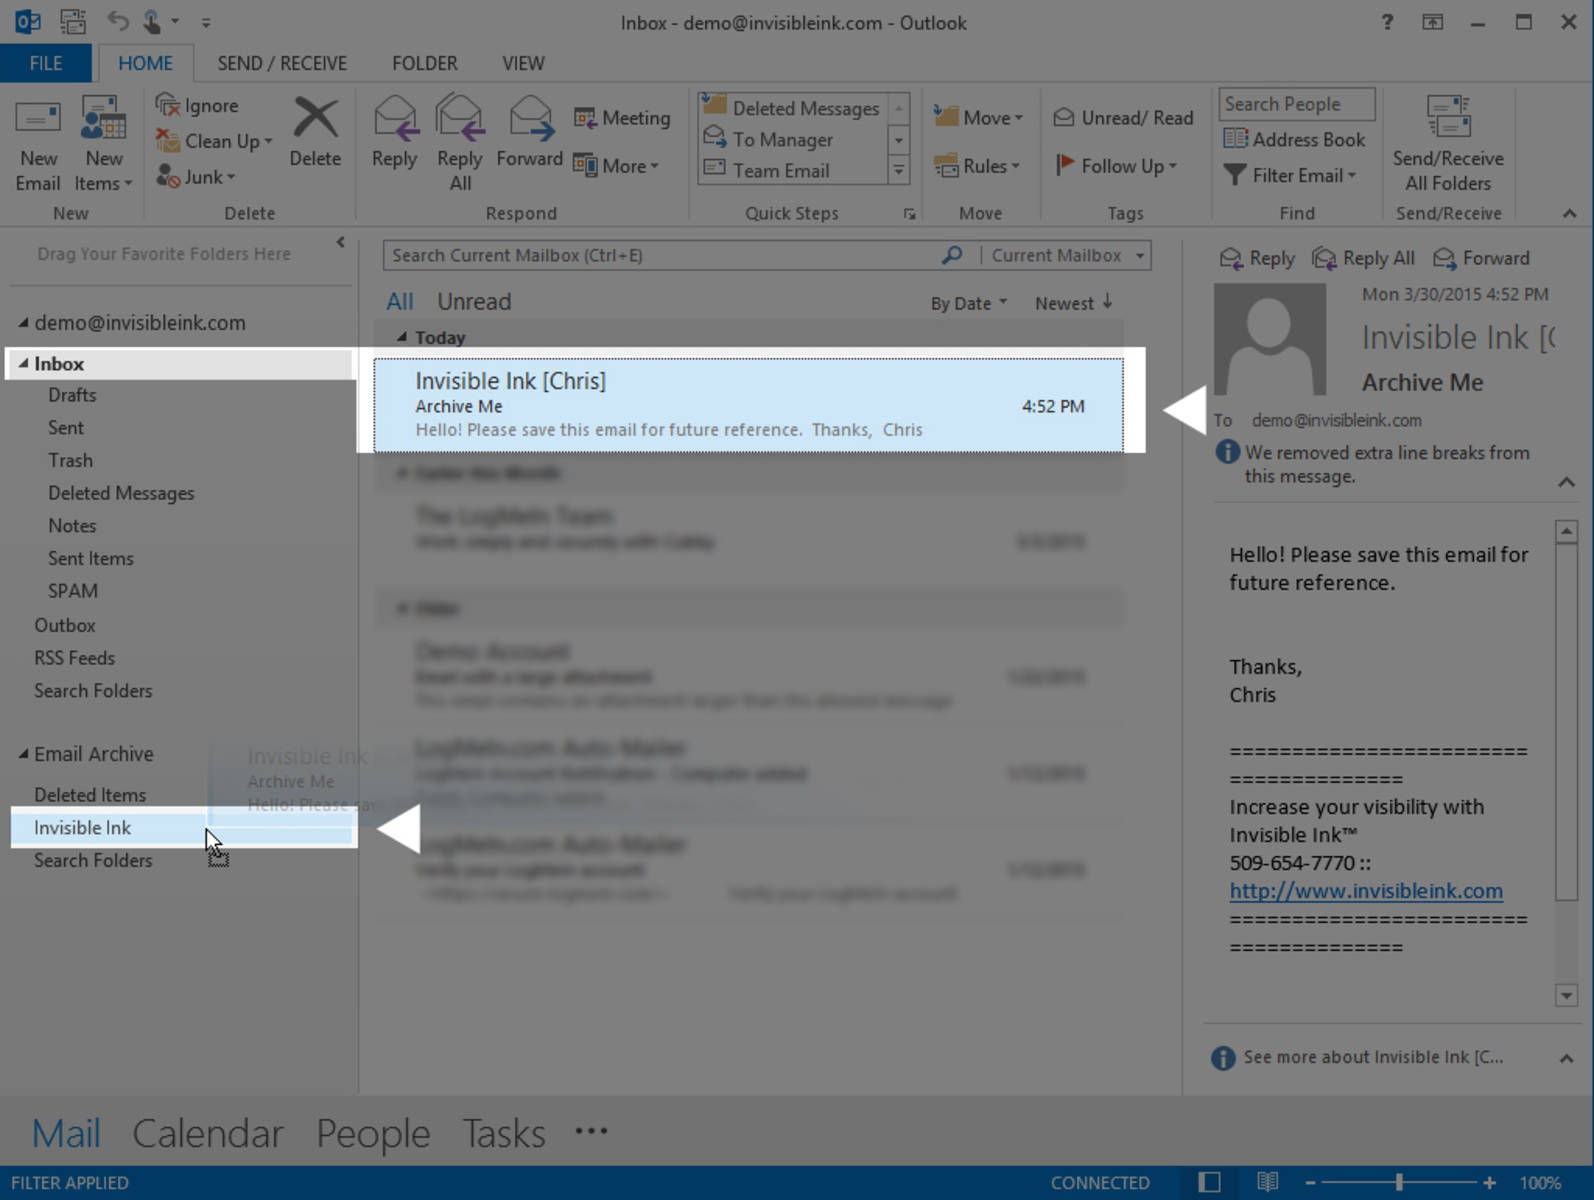Select the SPAM folder
The width and height of the screenshot is (1594, 1200).
tap(73, 591)
